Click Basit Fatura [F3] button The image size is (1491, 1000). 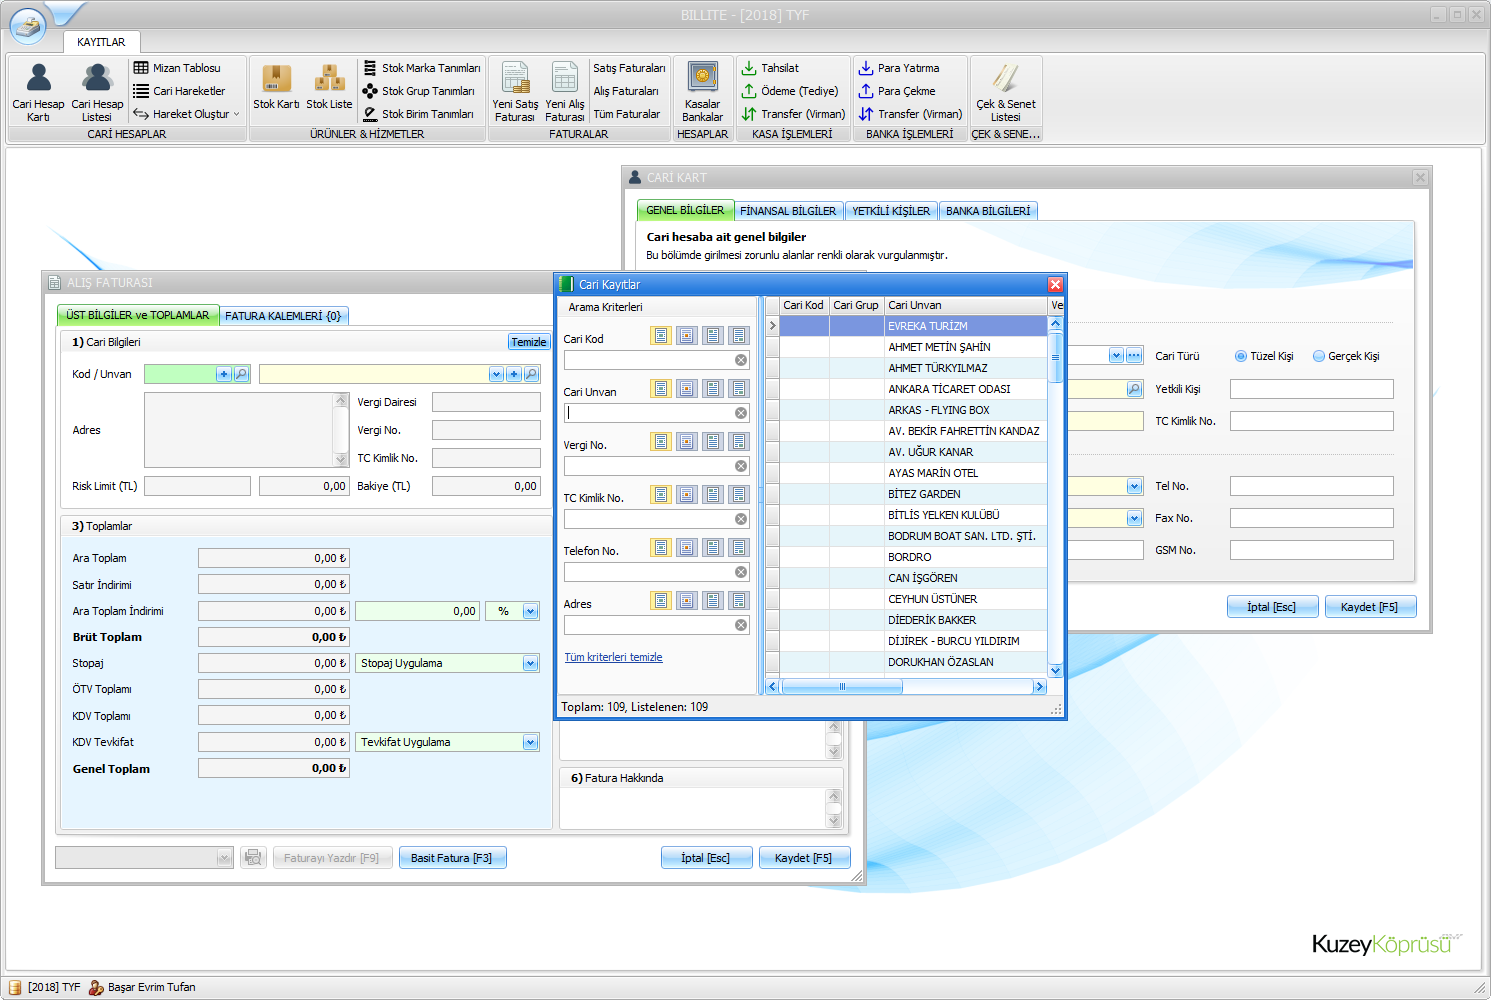452,858
